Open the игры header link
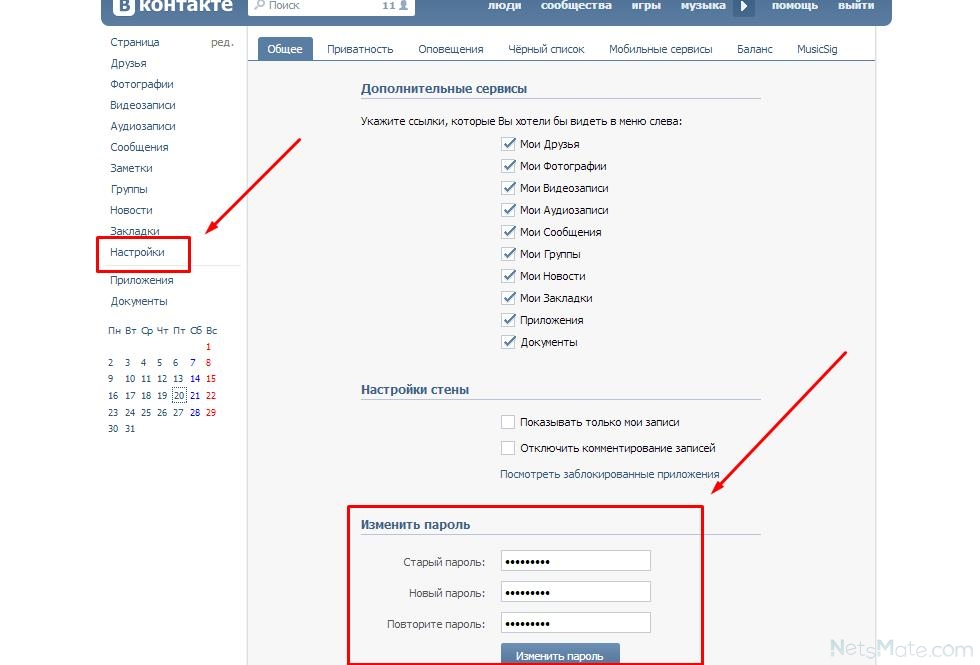980x665 pixels. pyautogui.click(x=646, y=6)
